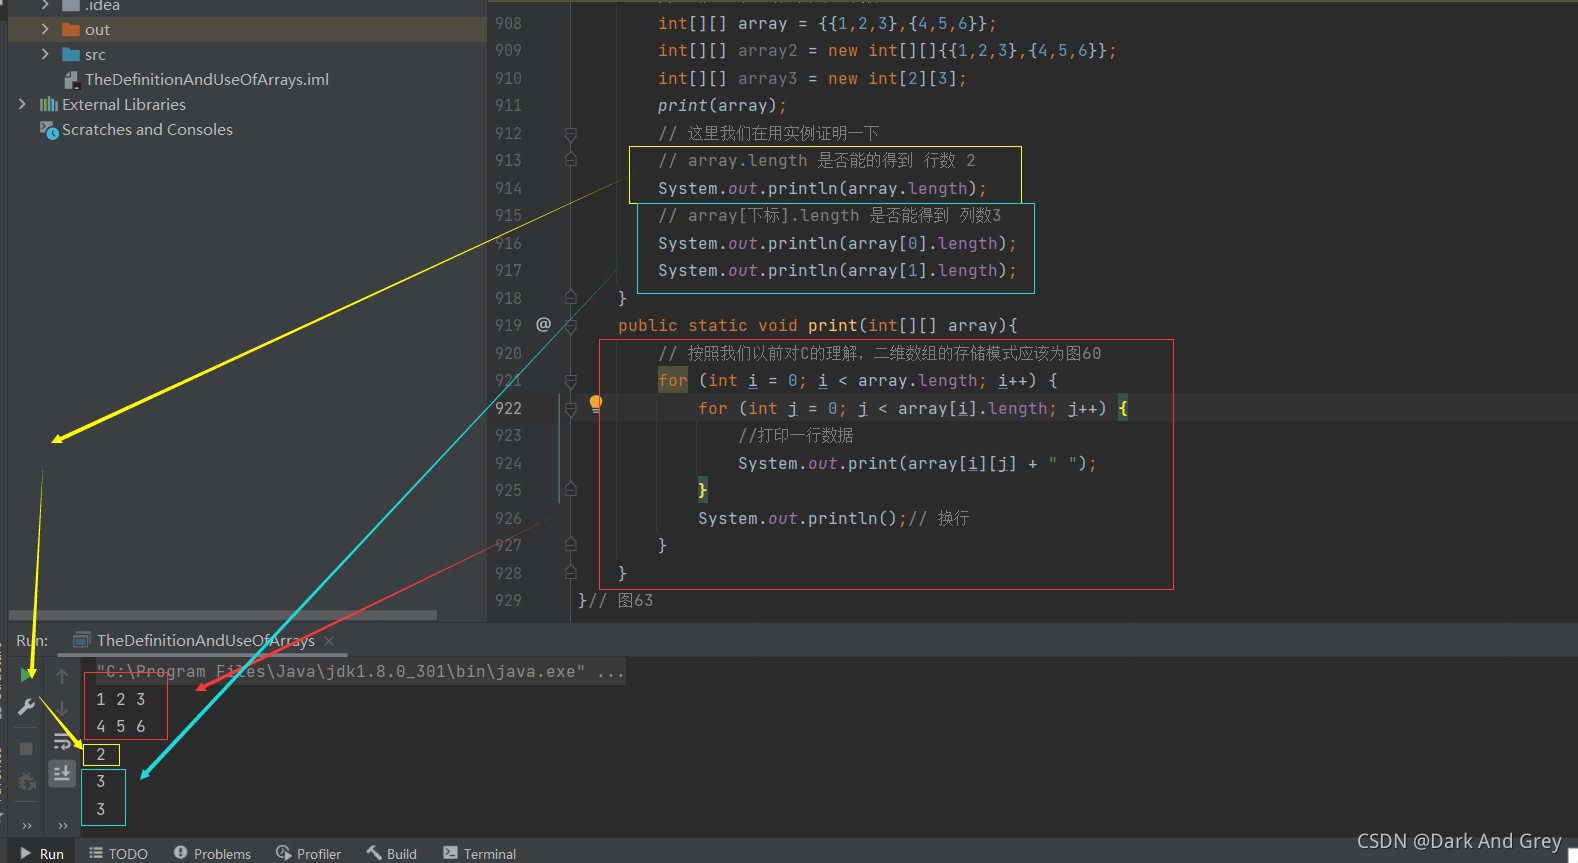Click the debug bug icon in Run panel
Screen dimensions: 1578x863
(x=26, y=781)
